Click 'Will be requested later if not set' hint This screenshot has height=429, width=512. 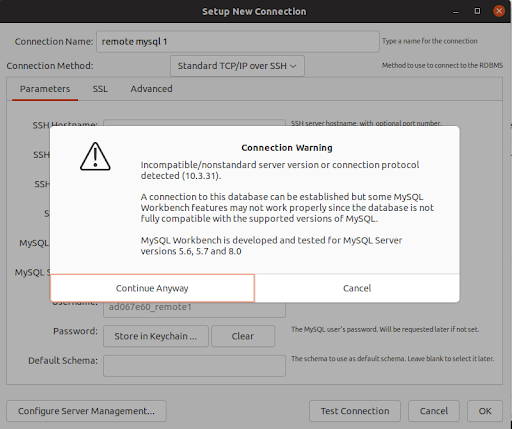pyautogui.click(x=429, y=329)
